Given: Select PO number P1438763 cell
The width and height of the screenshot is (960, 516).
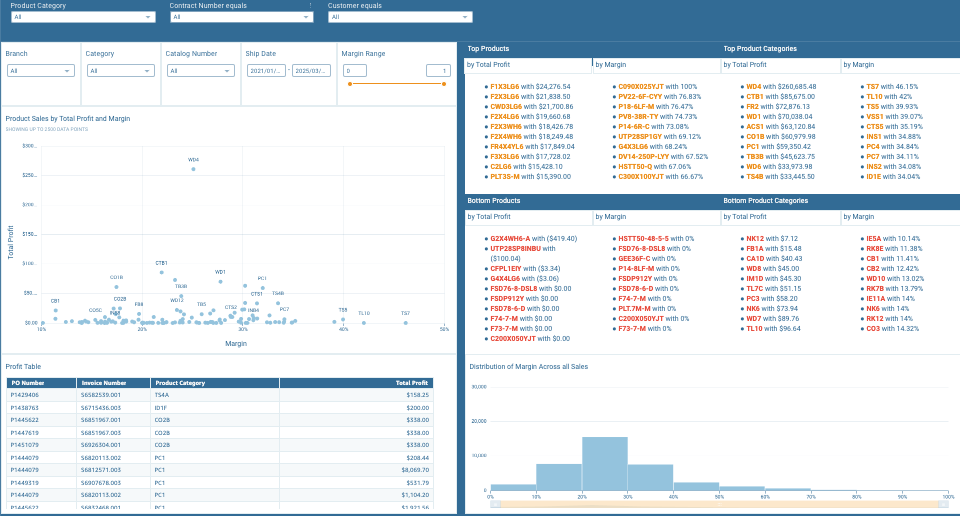Looking at the screenshot, I should [42, 408].
